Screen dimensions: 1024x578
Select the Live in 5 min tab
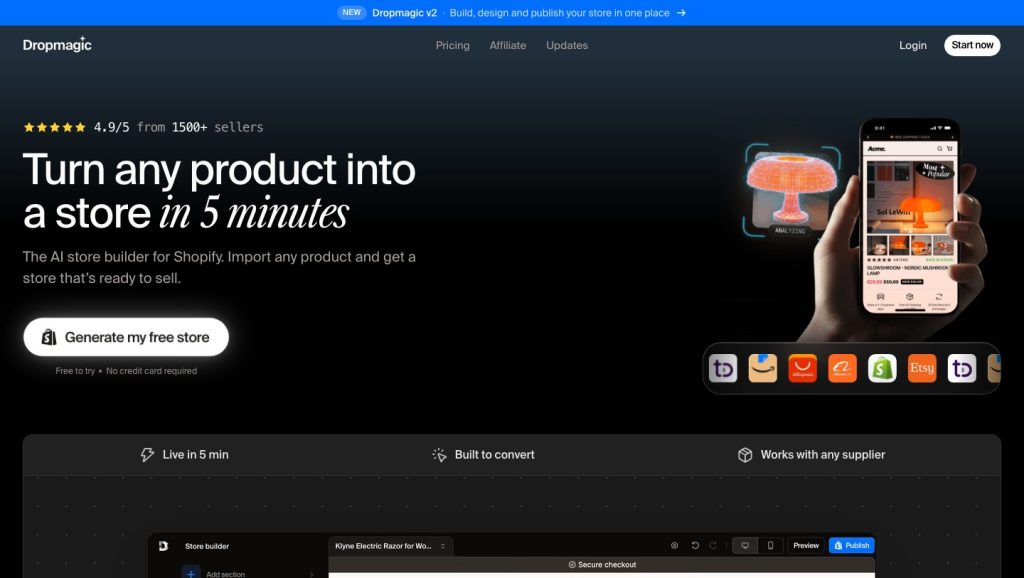coord(185,455)
